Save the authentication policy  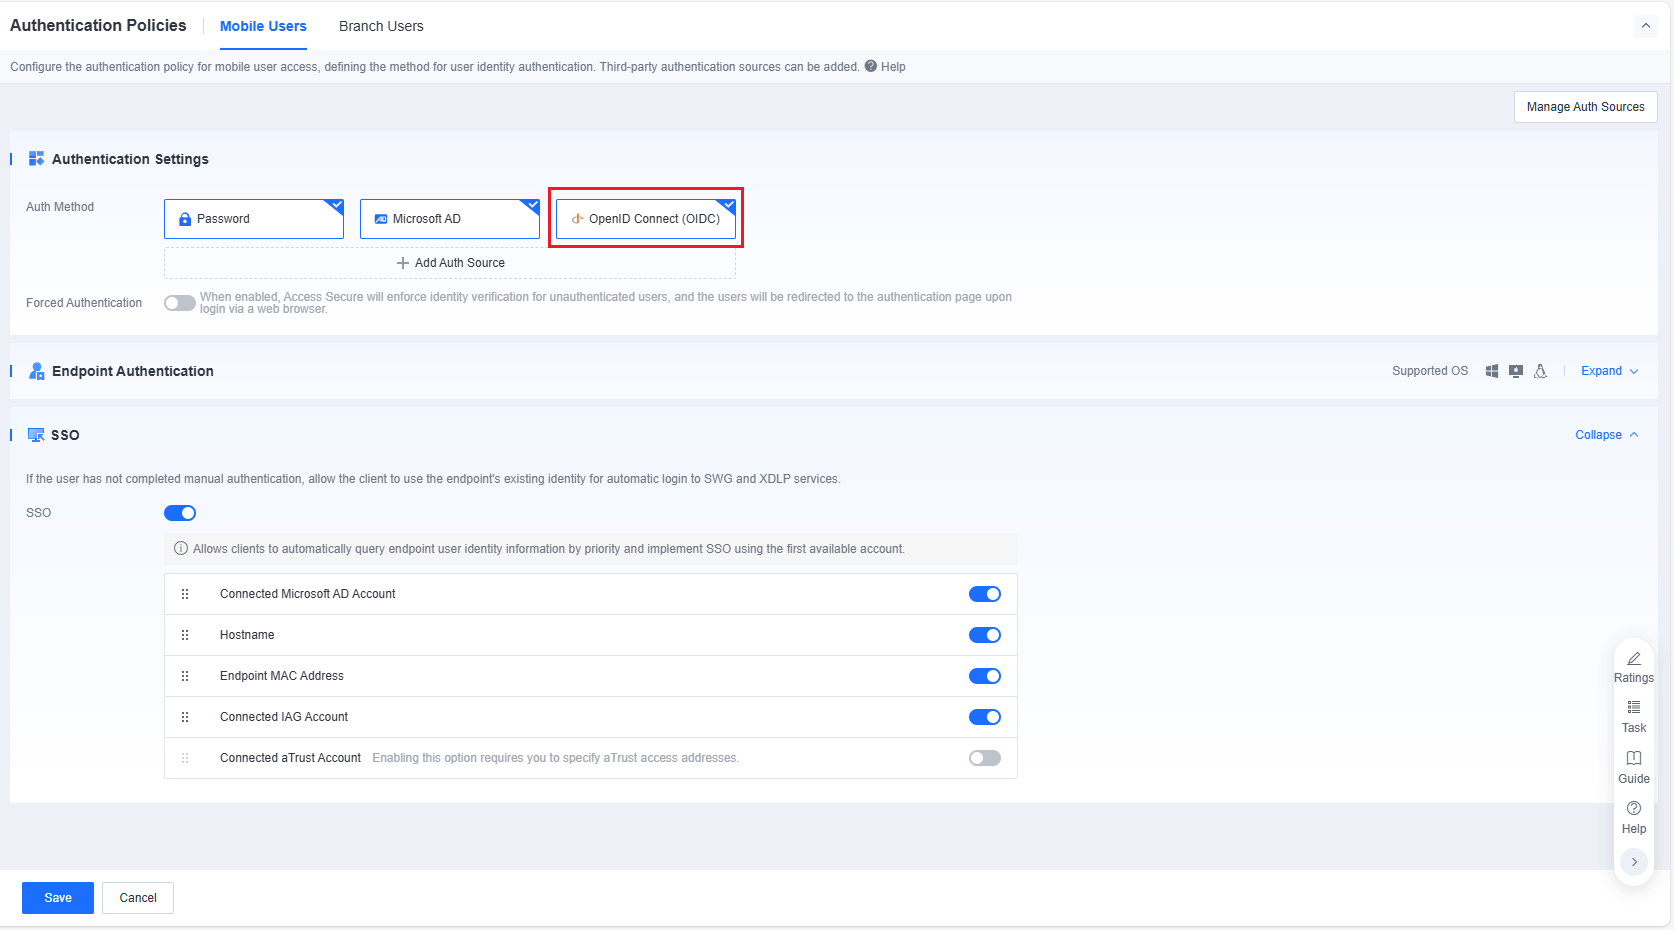[x=58, y=898]
